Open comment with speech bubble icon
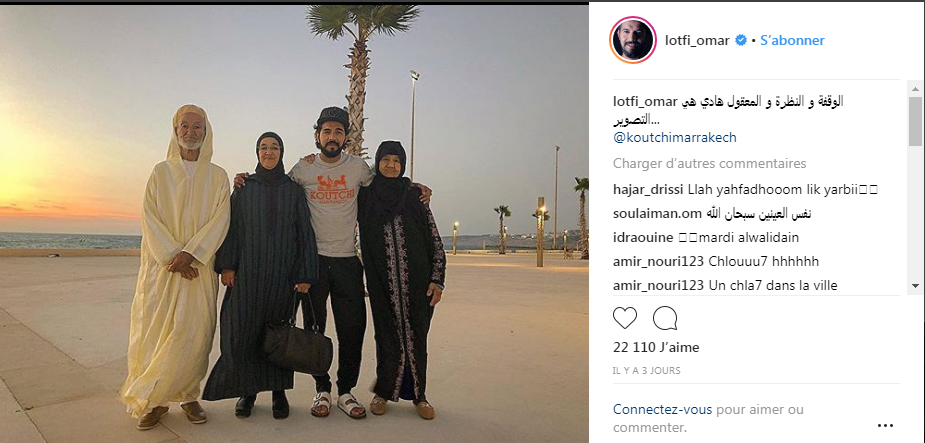This screenshot has height=443, width=925. pos(665,319)
